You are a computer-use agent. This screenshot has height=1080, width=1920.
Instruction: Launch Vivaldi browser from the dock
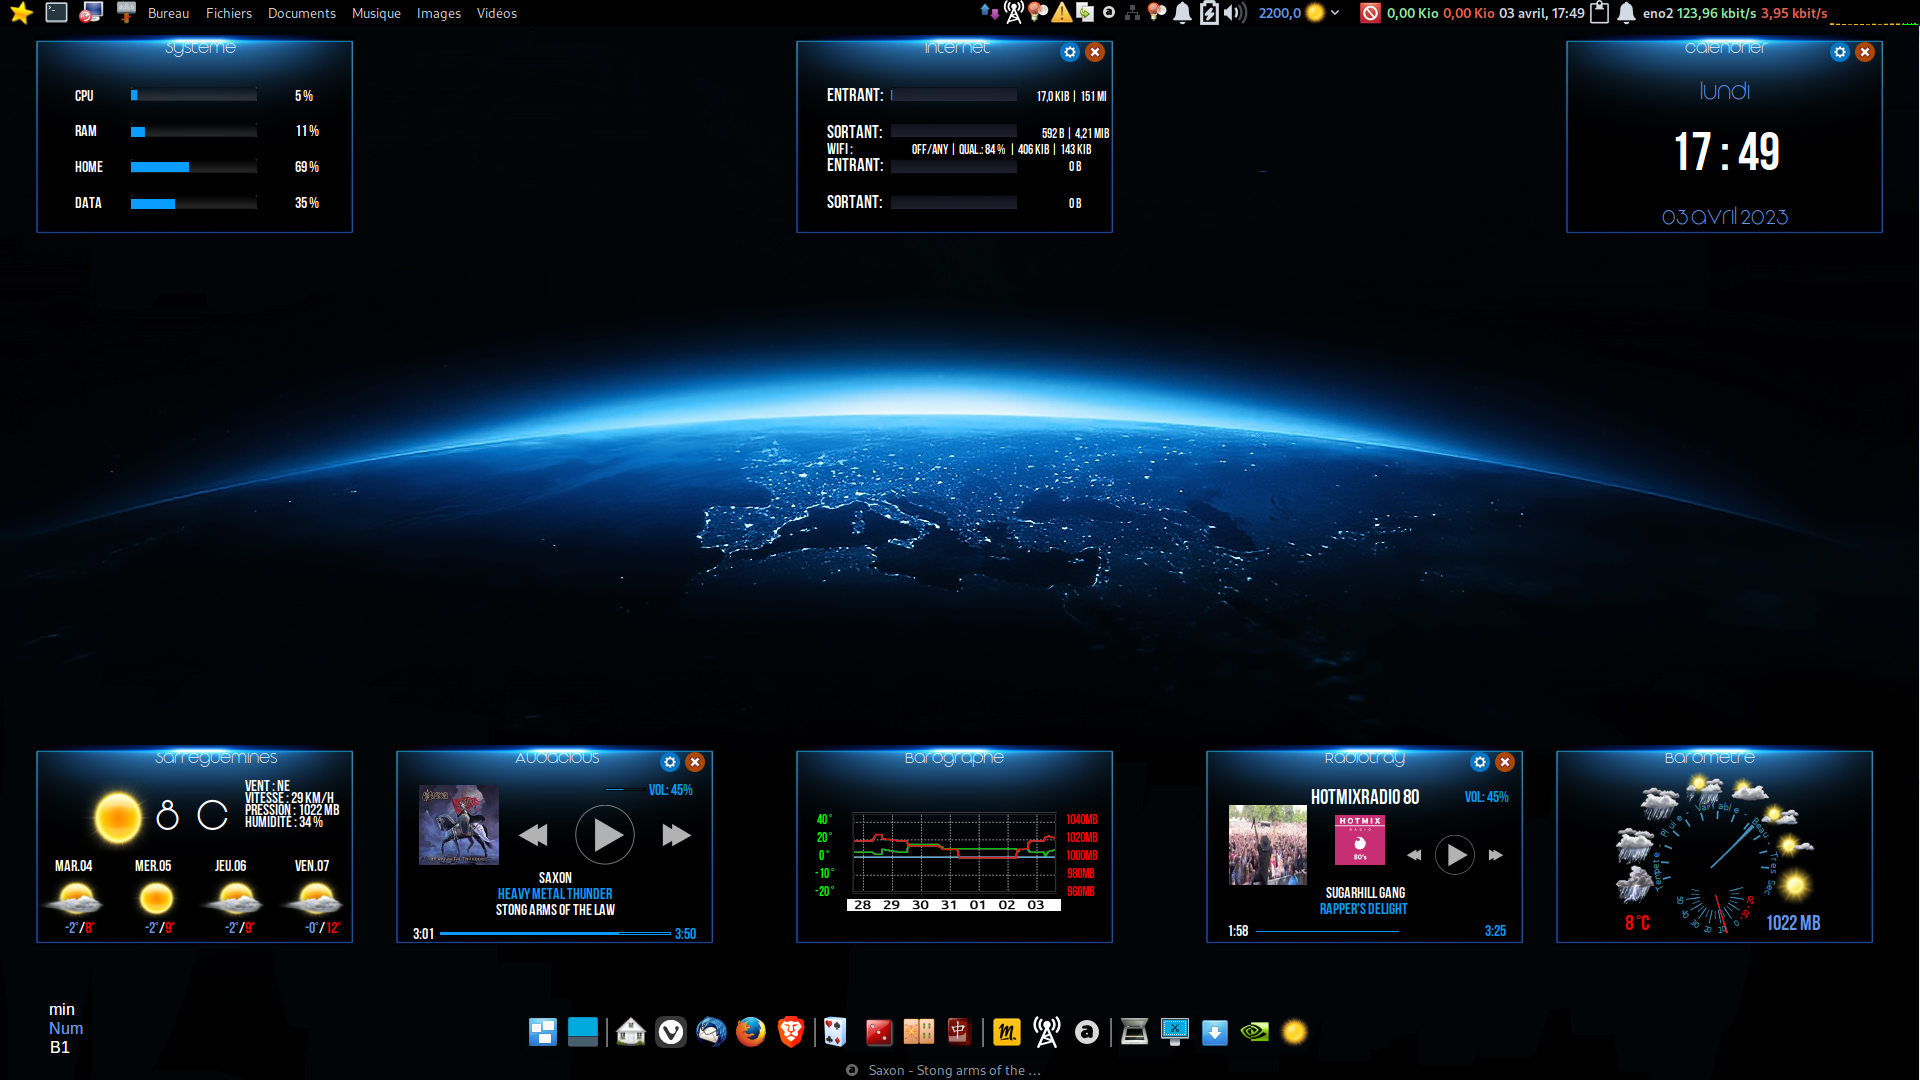(671, 1031)
